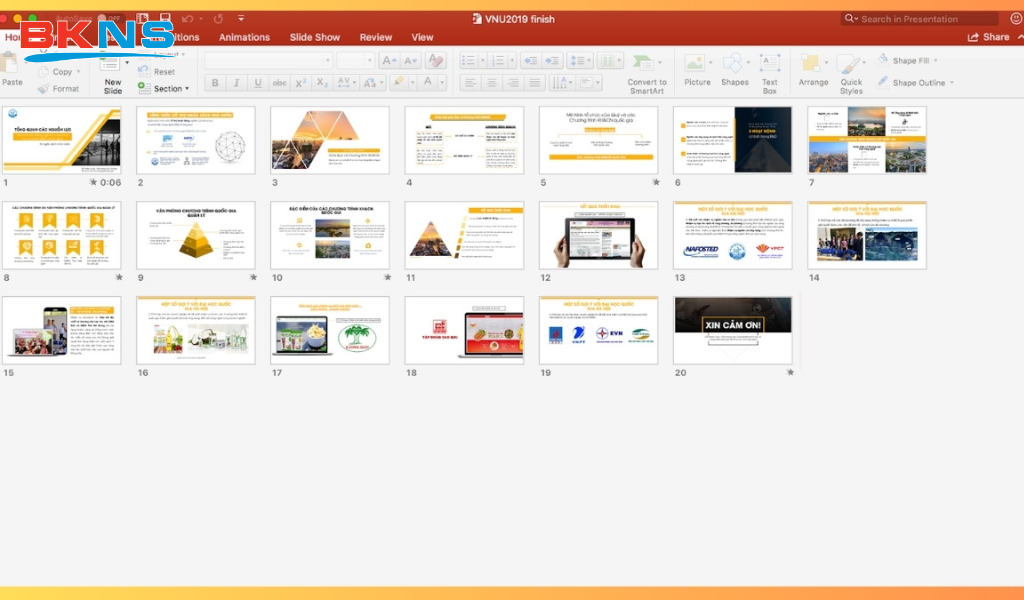Collapse the ribbon with chevron
Screen dimensions: 1024x600
[x=1020, y=37]
